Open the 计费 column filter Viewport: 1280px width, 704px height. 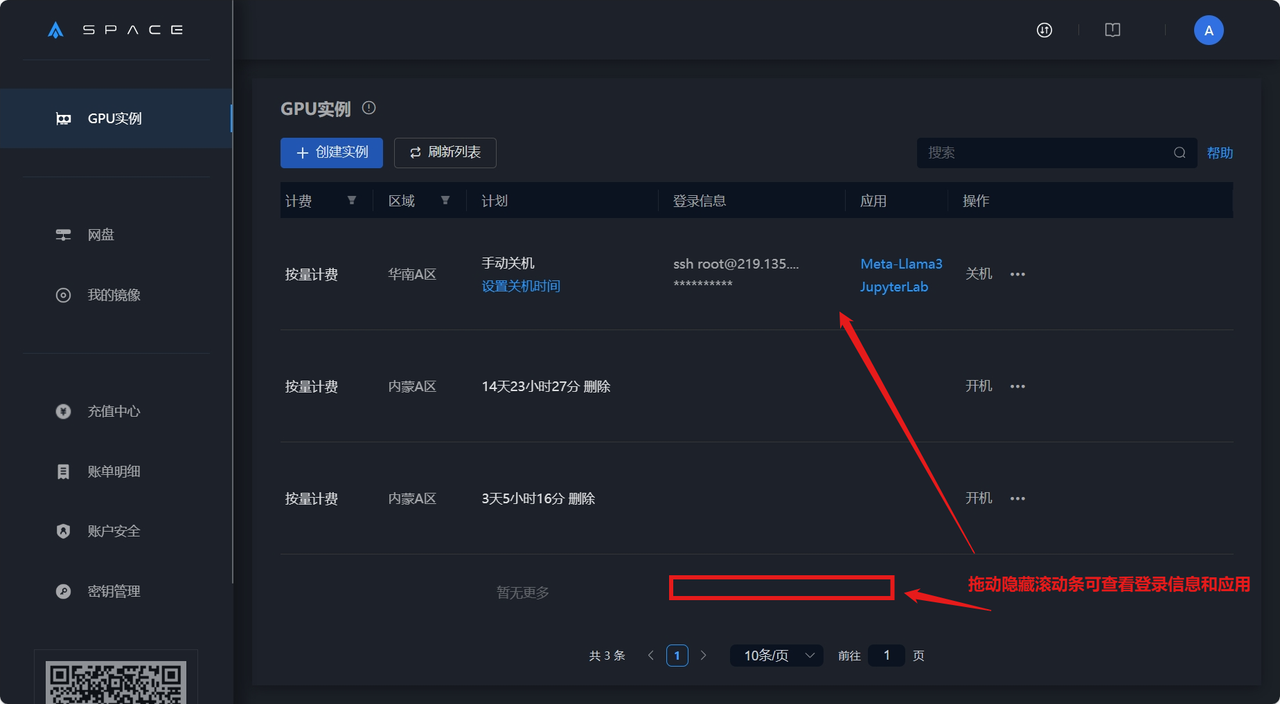(351, 200)
